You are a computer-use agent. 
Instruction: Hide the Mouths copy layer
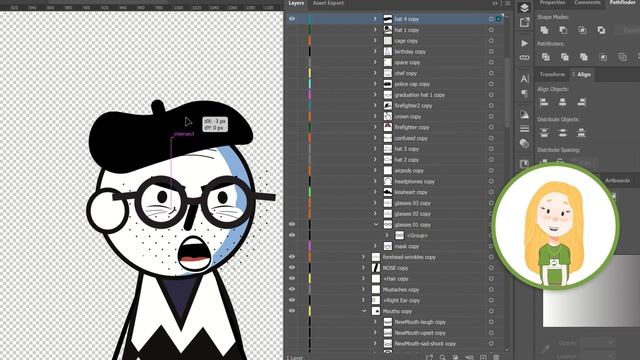(292, 311)
